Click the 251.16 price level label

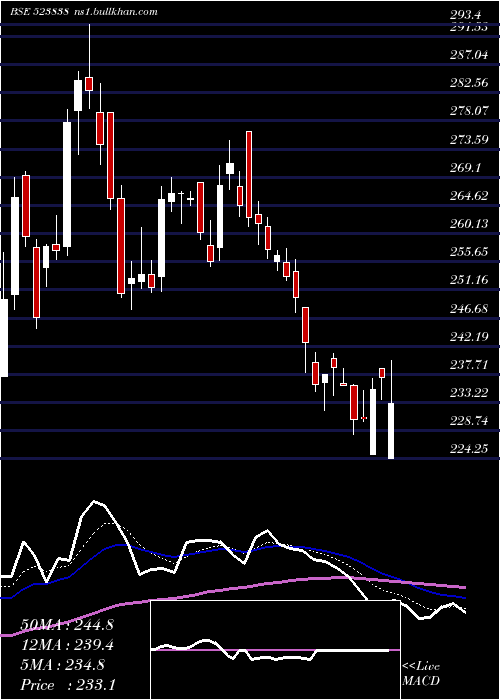[x=469, y=280]
